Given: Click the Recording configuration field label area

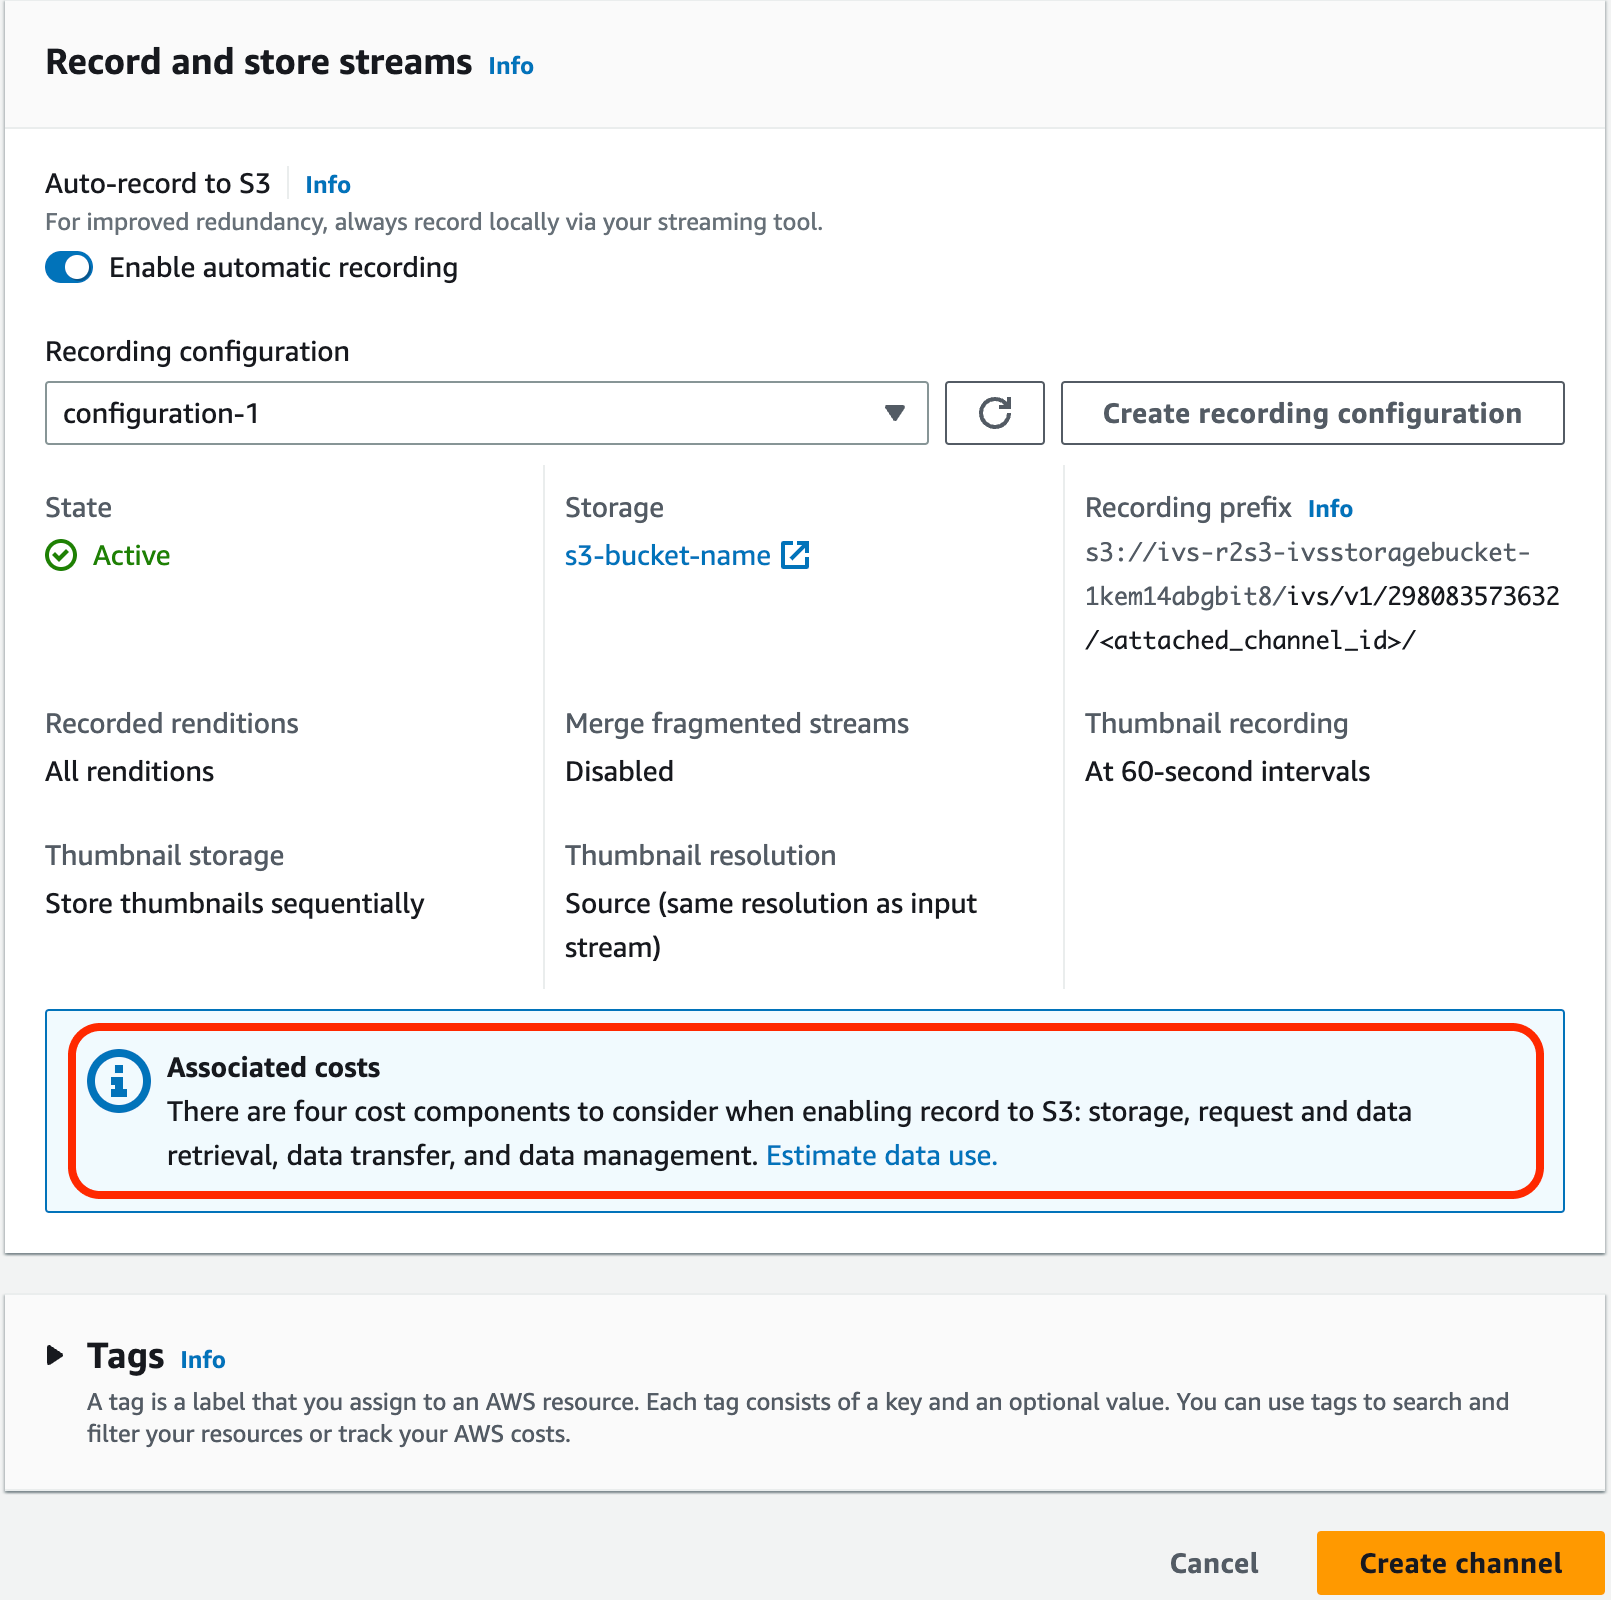Looking at the screenshot, I should (x=197, y=351).
